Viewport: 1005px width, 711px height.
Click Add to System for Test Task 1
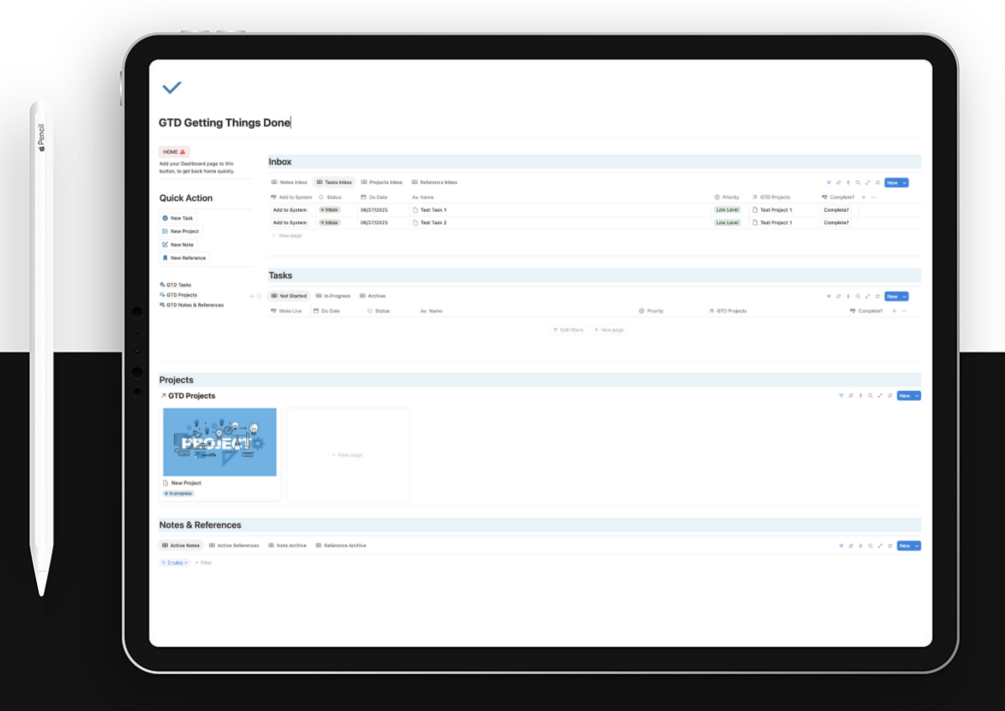coord(290,210)
